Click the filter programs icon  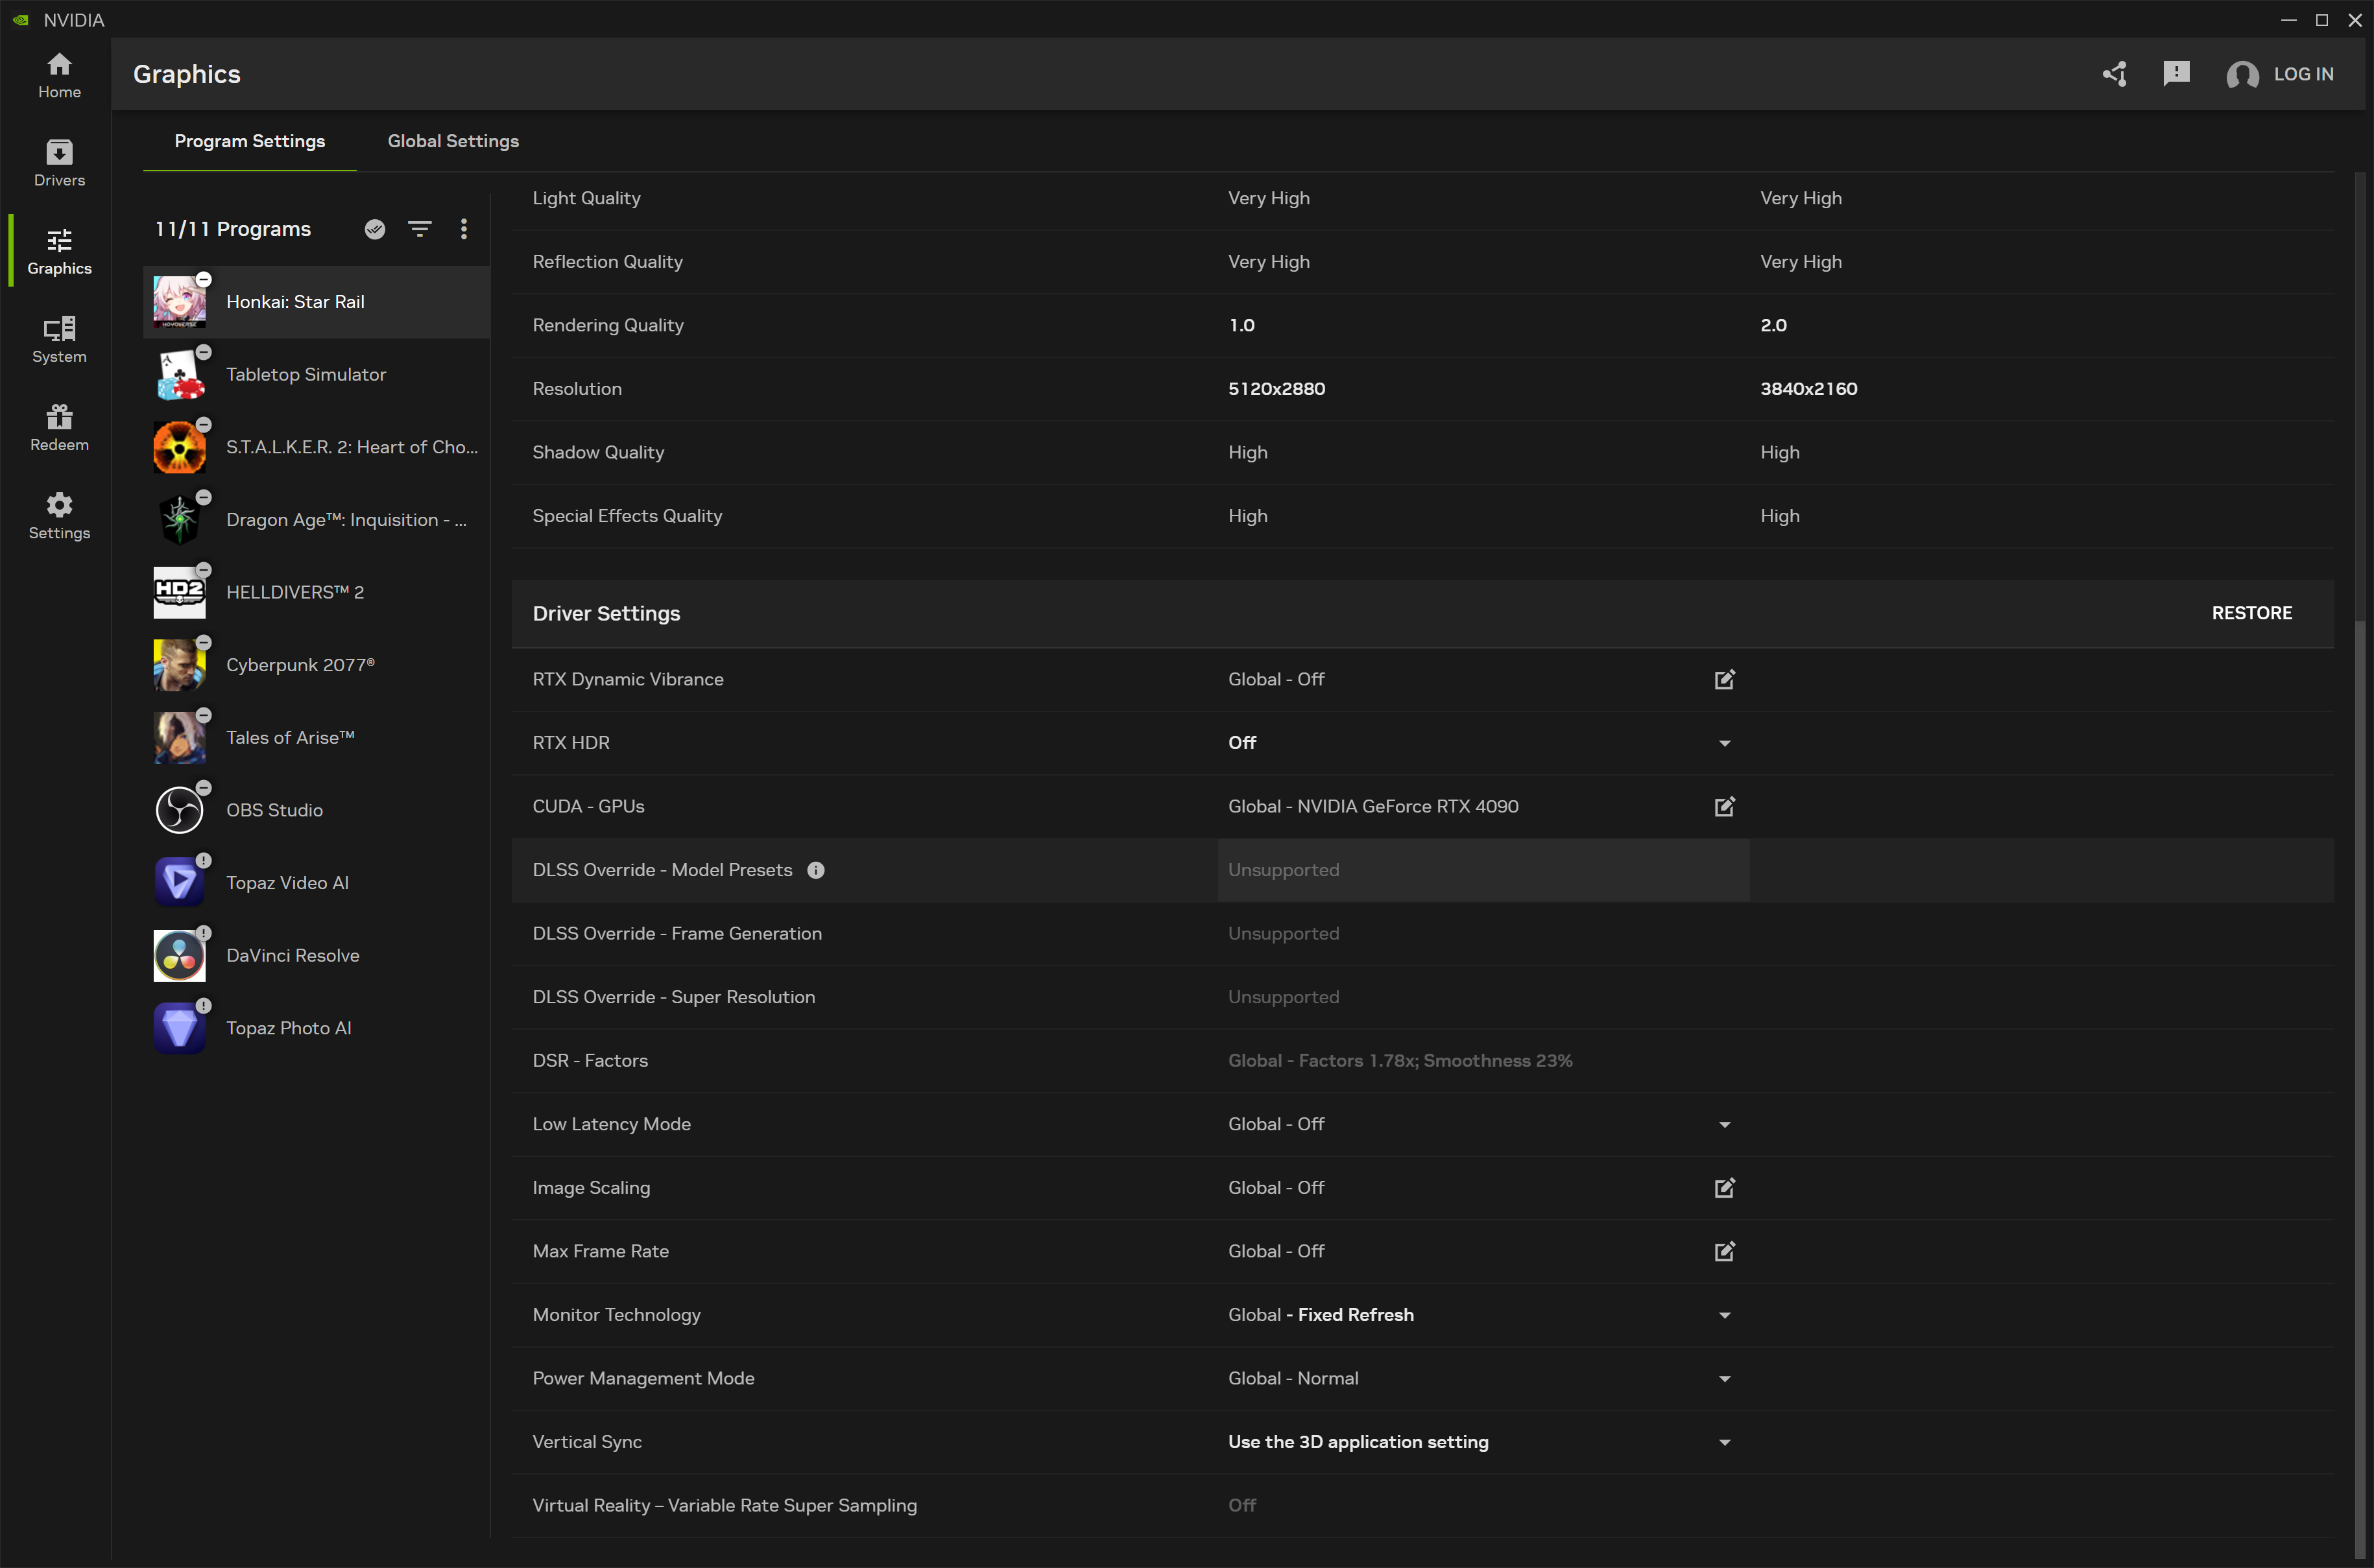(x=420, y=229)
